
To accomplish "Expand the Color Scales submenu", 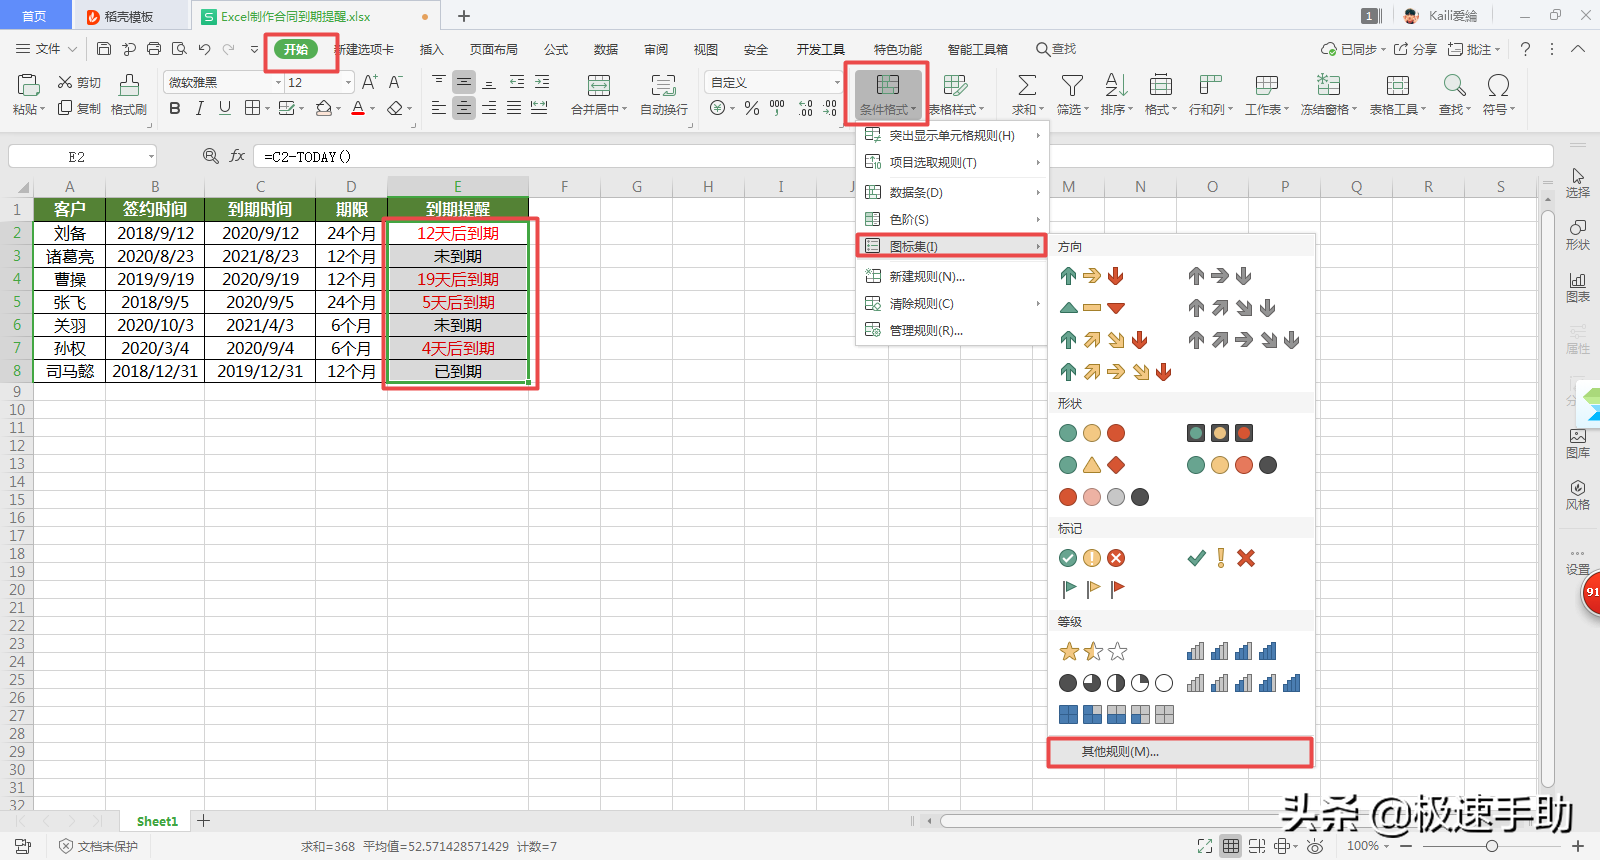I will click(952, 219).
